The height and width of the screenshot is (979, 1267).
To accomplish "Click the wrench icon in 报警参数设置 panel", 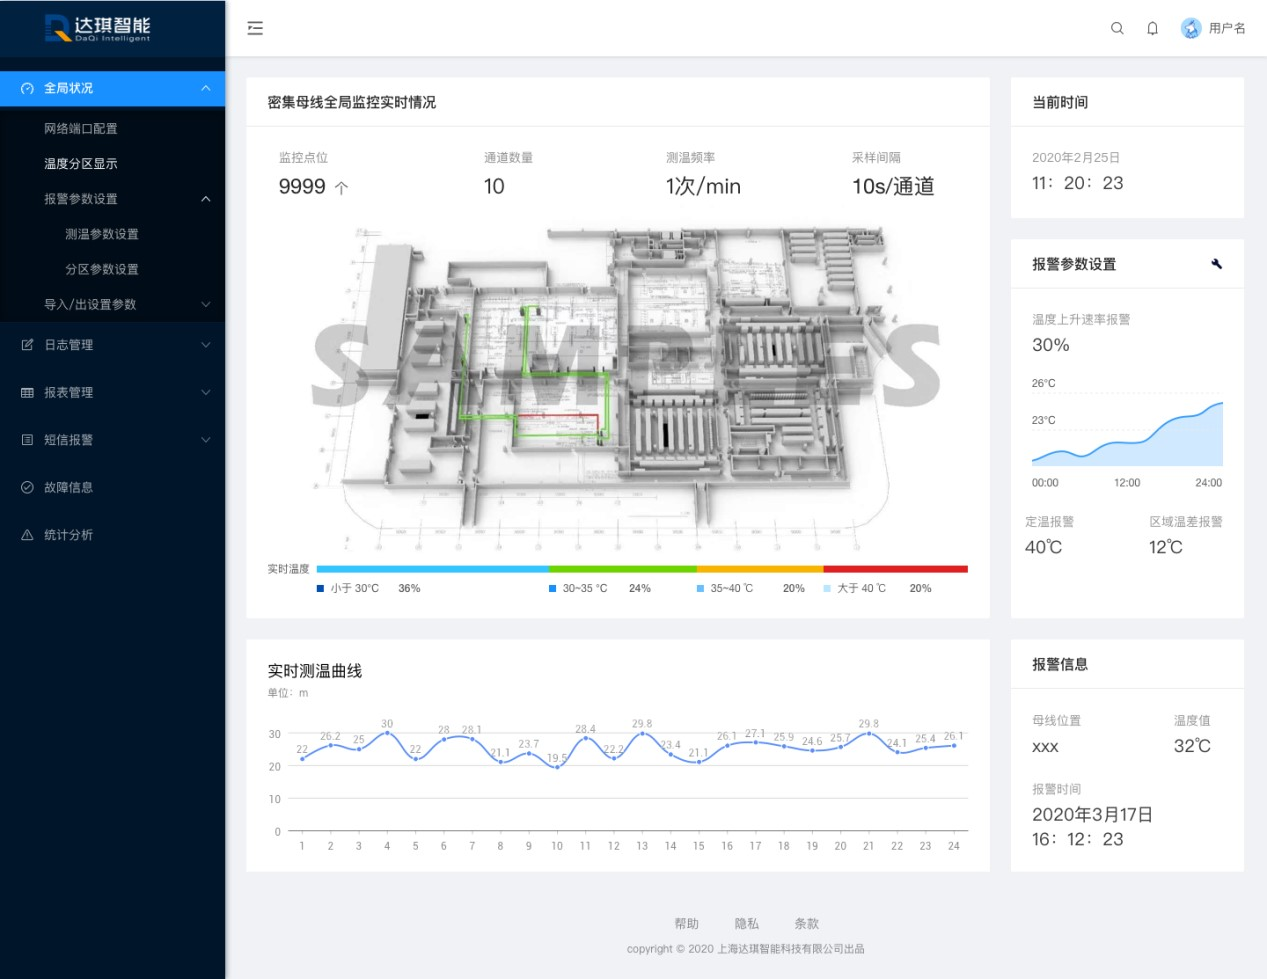I will click(1216, 264).
